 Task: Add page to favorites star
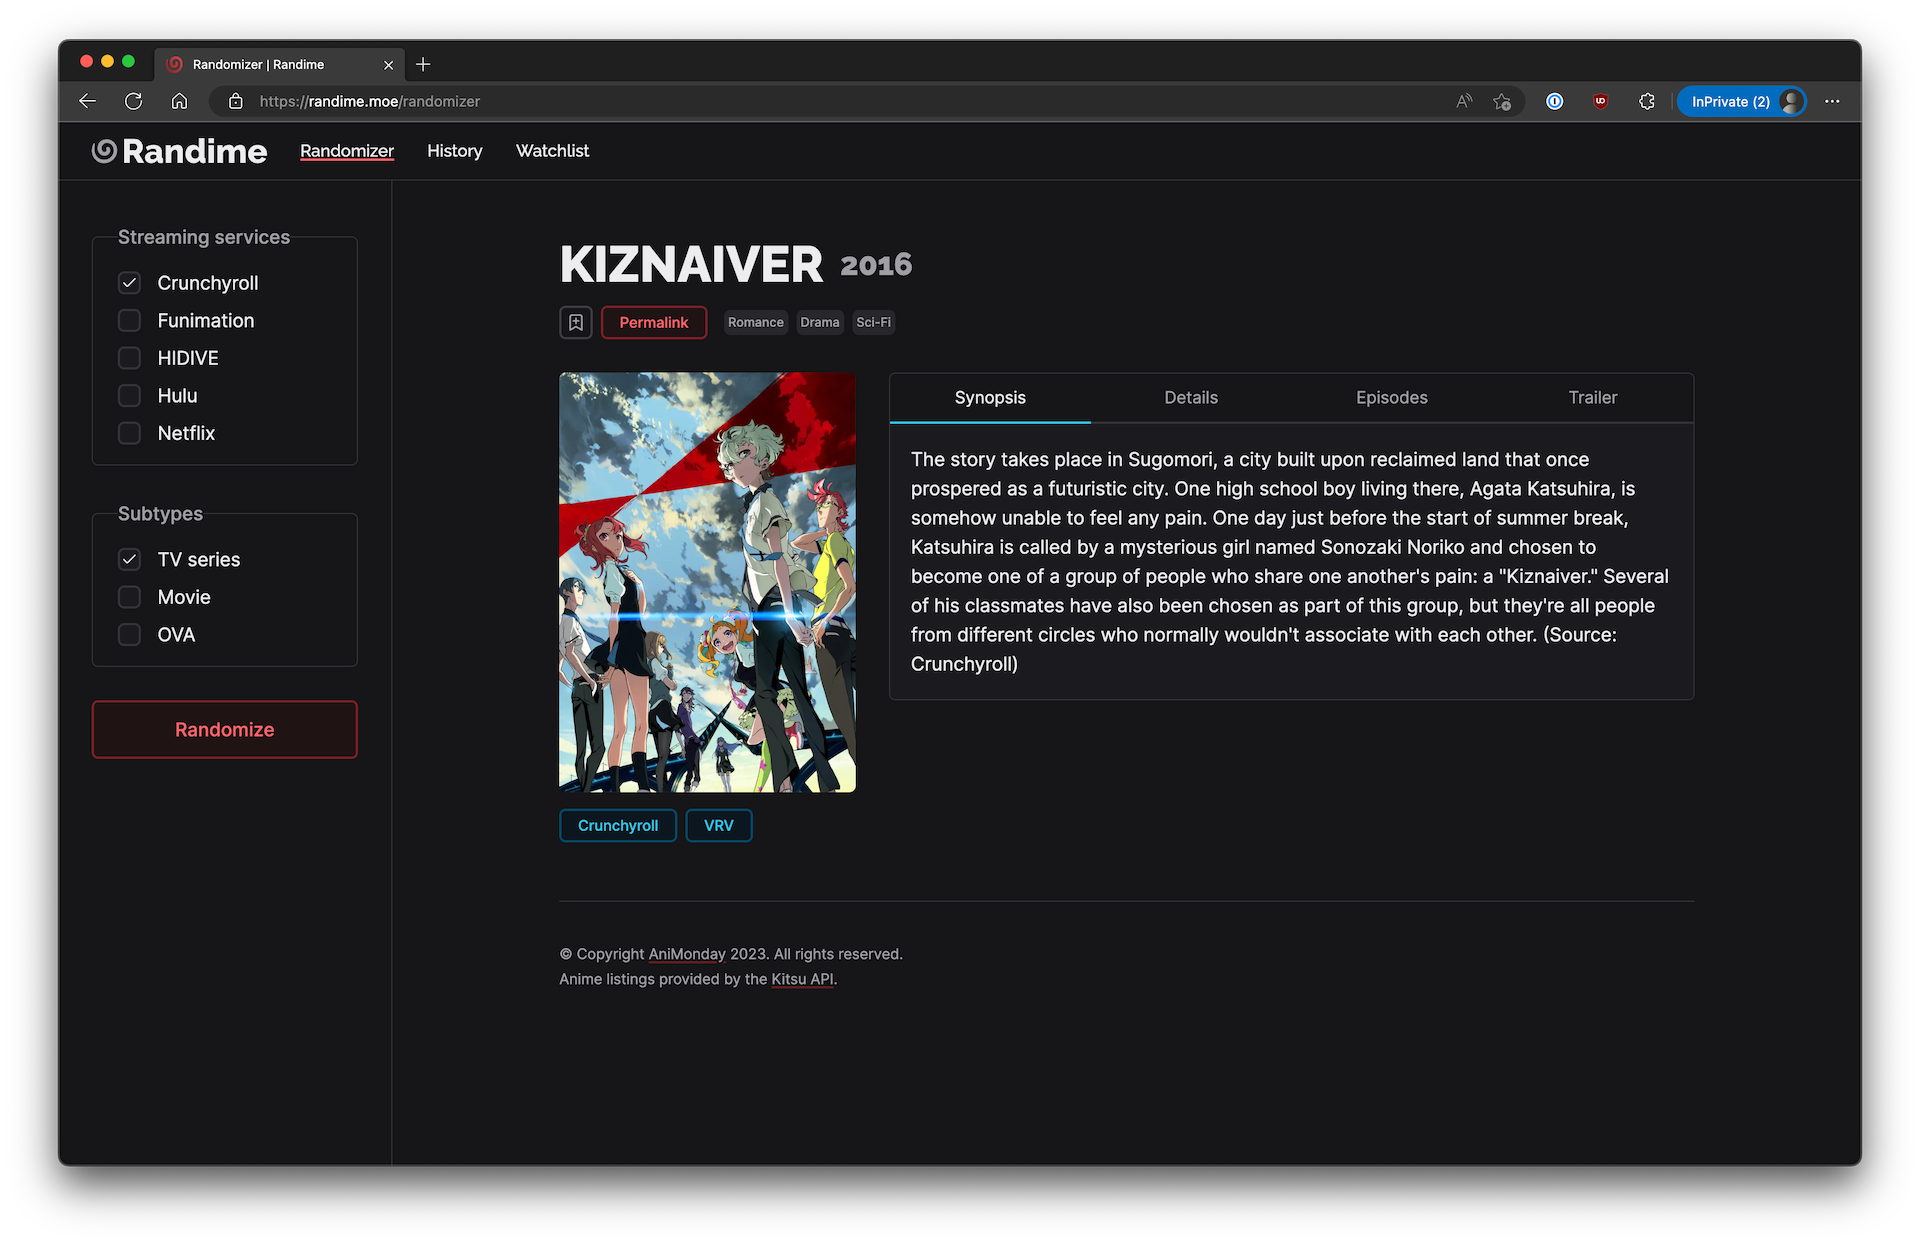point(1502,101)
